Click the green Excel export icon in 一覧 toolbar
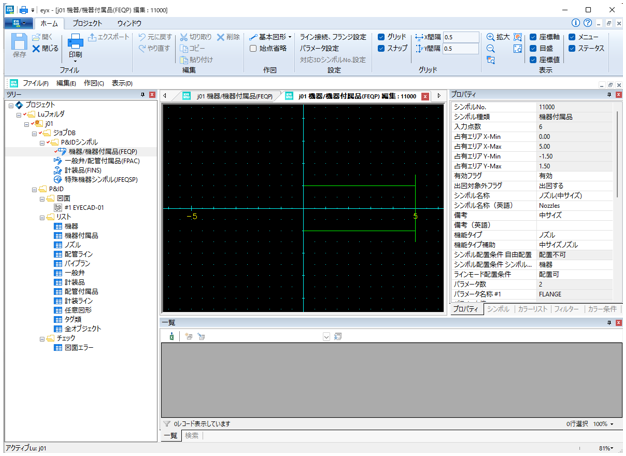 coord(172,337)
